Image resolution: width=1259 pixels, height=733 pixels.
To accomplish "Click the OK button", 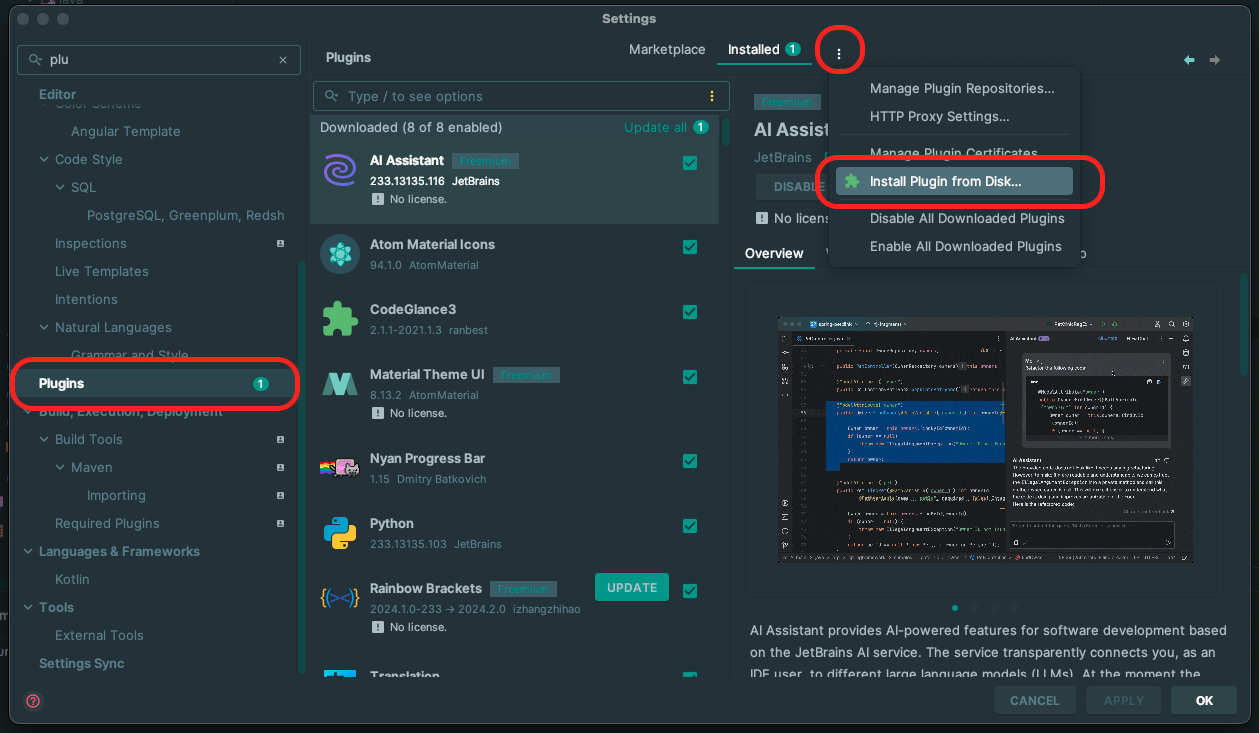I will click(x=1204, y=700).
